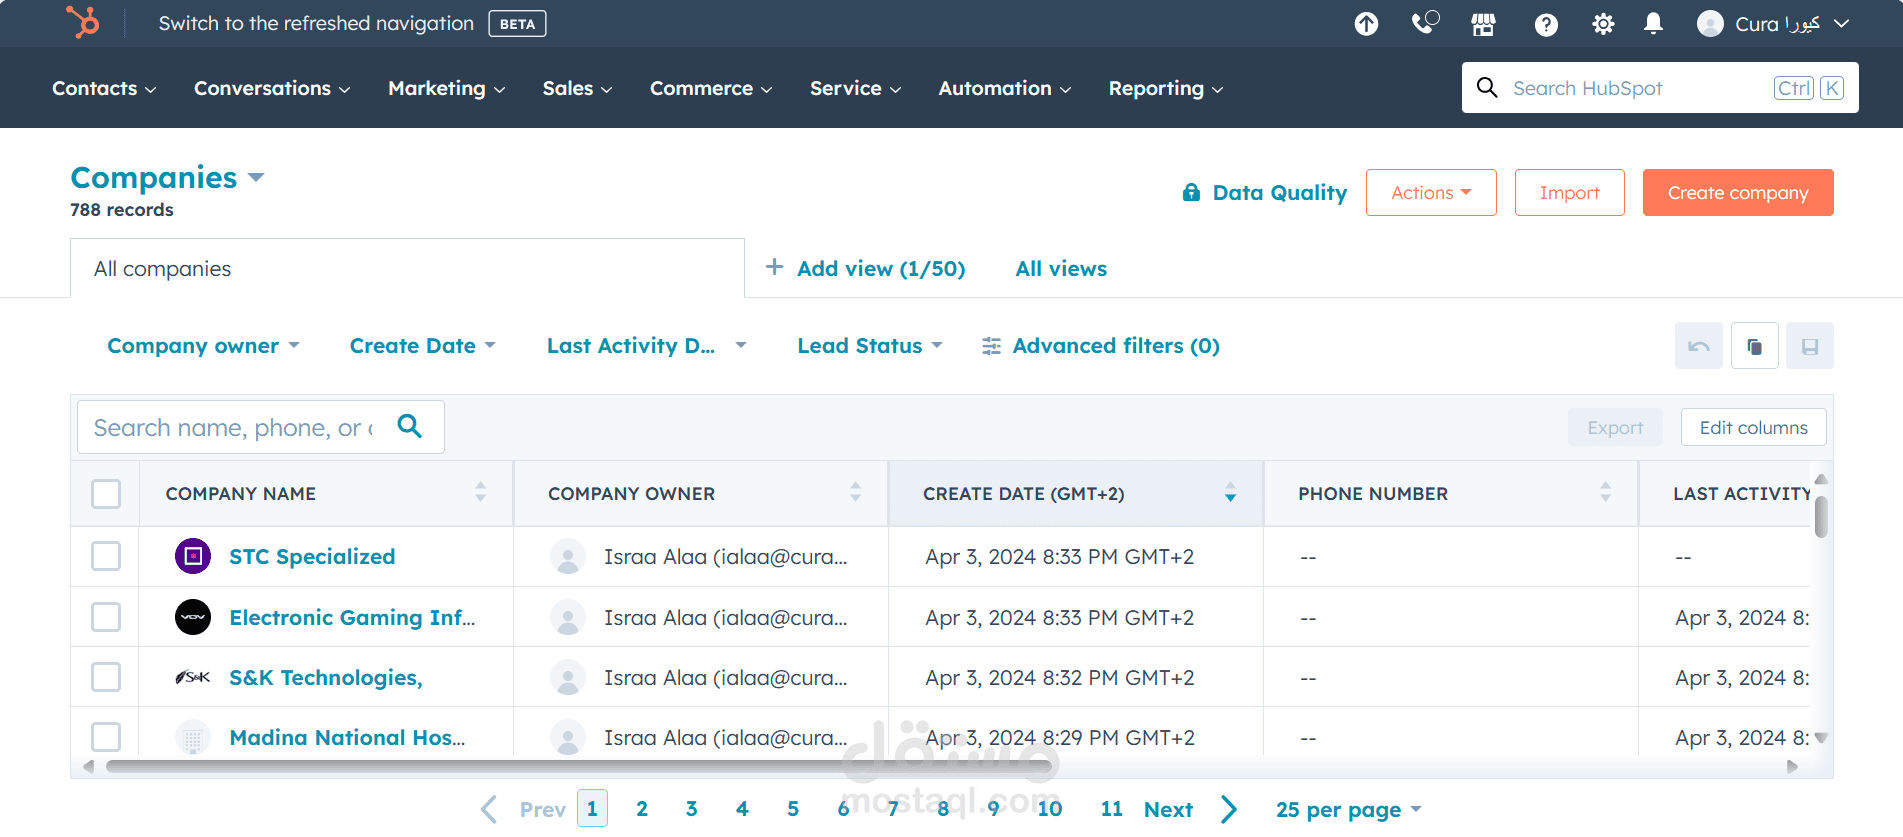The height and width of the screenshot is (837, 1903).
Task: Click the search magnifier in the table search
Action: (x=410, y=426)
